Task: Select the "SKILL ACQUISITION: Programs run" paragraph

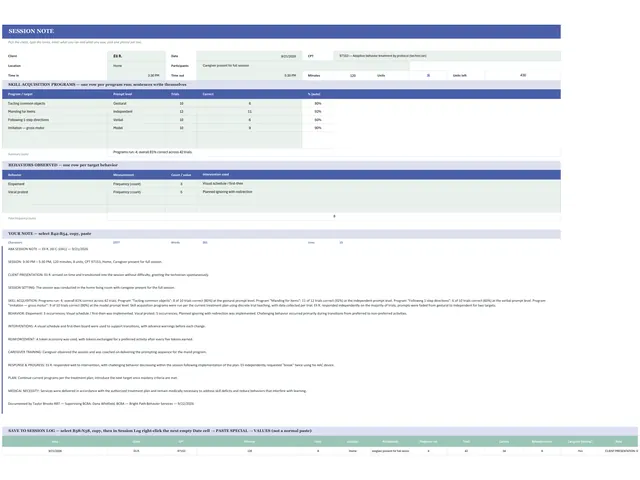Action: pyautogui.click(x=277, y=303)
